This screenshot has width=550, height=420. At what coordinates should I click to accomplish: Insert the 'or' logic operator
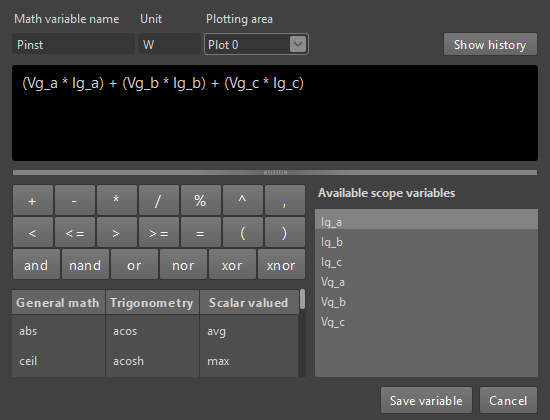pyautogui.click(x=134, y=264)
